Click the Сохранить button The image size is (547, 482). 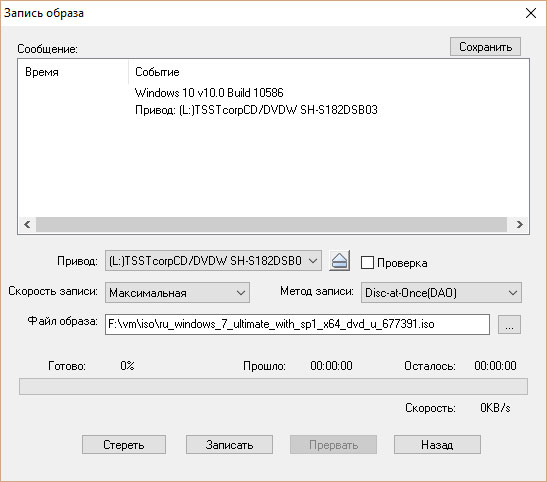[x=485, y=46]
